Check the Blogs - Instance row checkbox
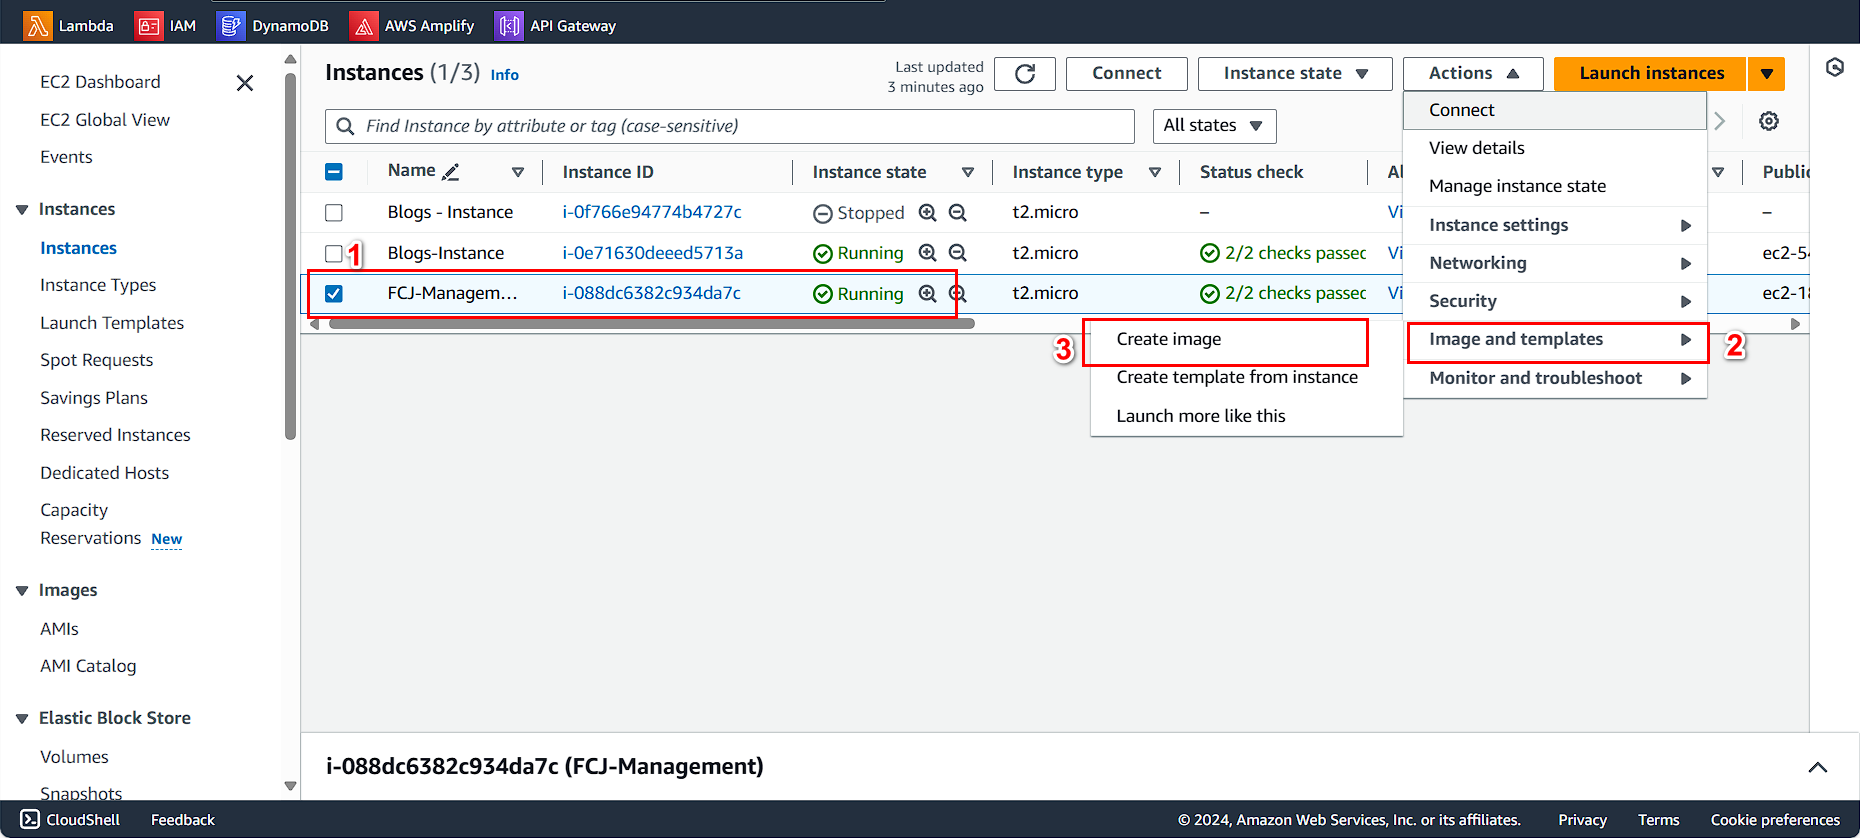This screenshot has width=1860, height=838. pyautogui.click(x=334, y=213)
